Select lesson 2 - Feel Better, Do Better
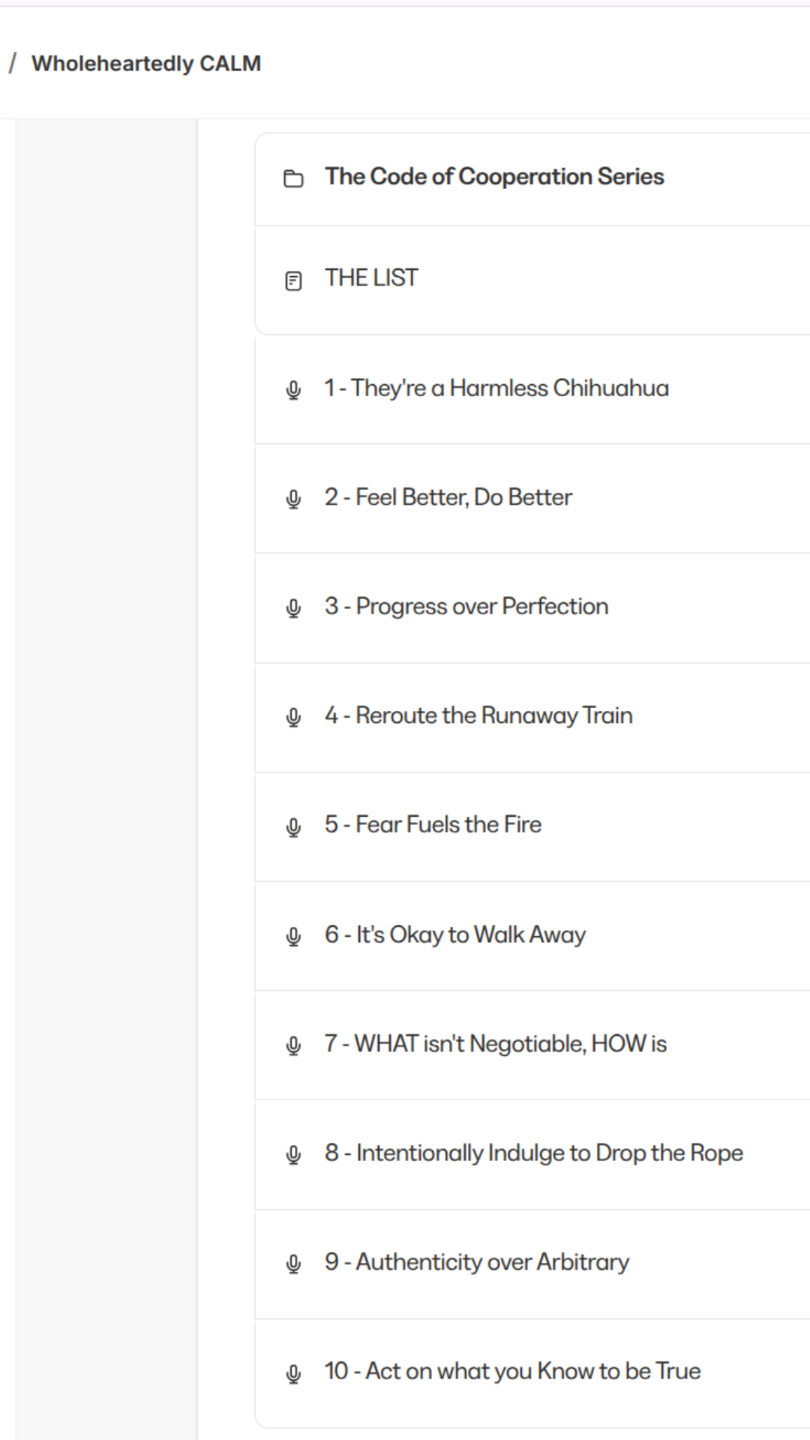 pos(448,497)
